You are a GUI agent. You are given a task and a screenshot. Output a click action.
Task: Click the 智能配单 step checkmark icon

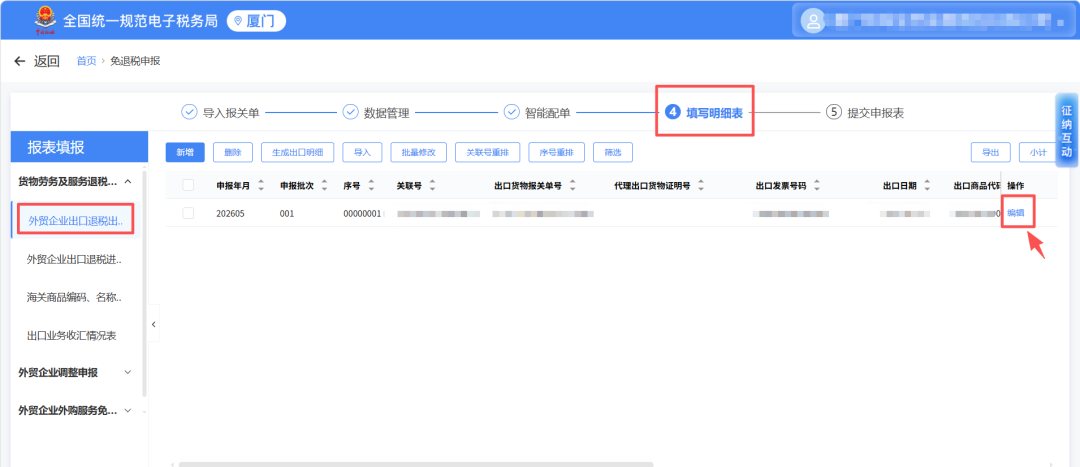(x=511, y=112)
